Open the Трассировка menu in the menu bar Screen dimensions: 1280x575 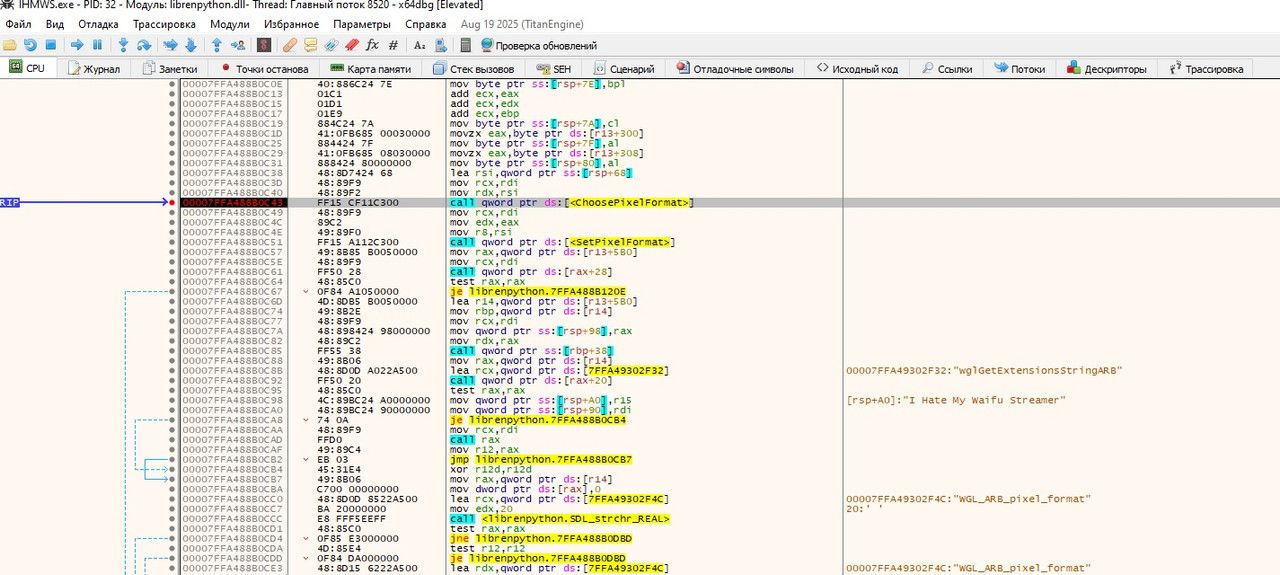point(164,24)
